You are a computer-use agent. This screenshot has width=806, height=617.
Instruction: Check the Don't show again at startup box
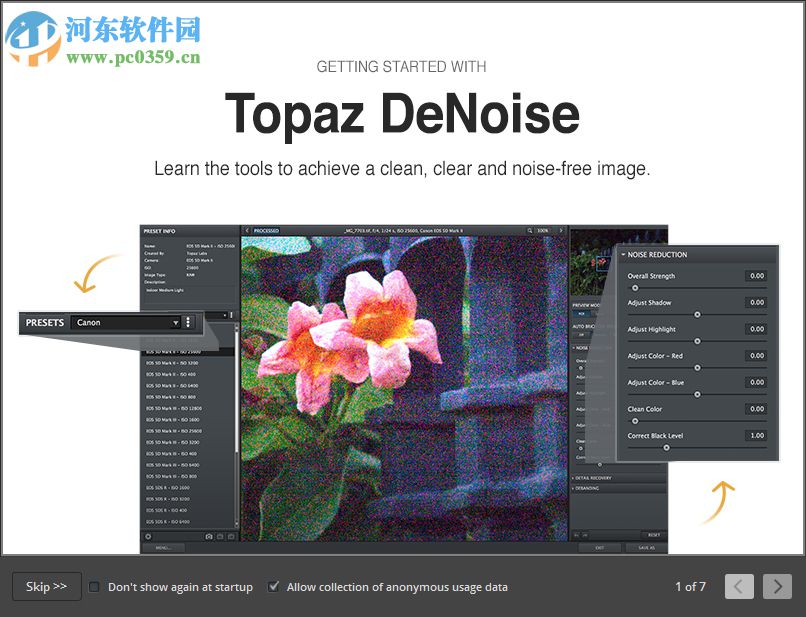[94, 587]
